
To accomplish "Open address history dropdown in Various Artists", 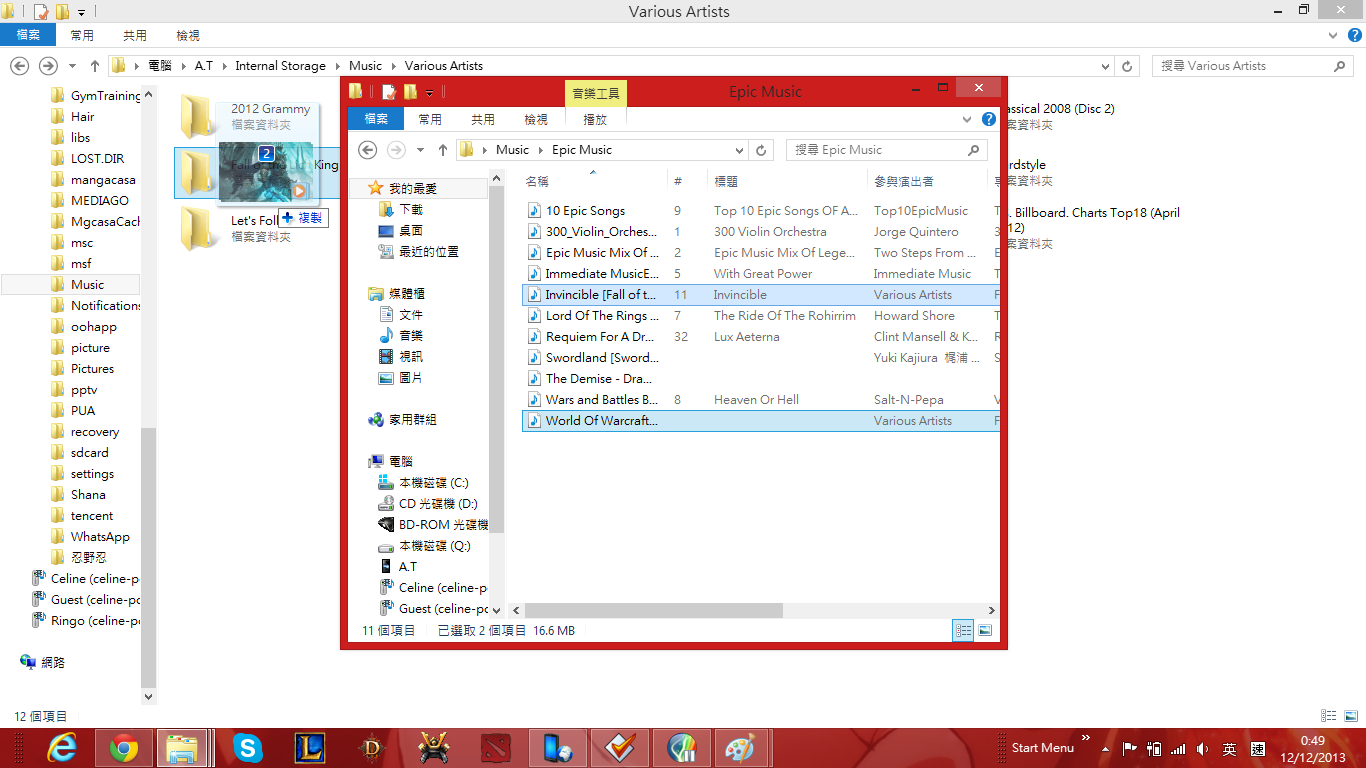I will pos(1105,66).
